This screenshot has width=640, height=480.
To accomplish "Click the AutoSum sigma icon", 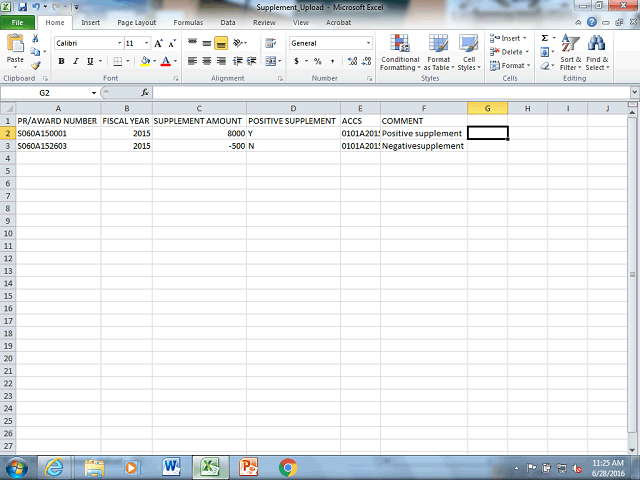I will pyautogui.click(x=544, y=38).
